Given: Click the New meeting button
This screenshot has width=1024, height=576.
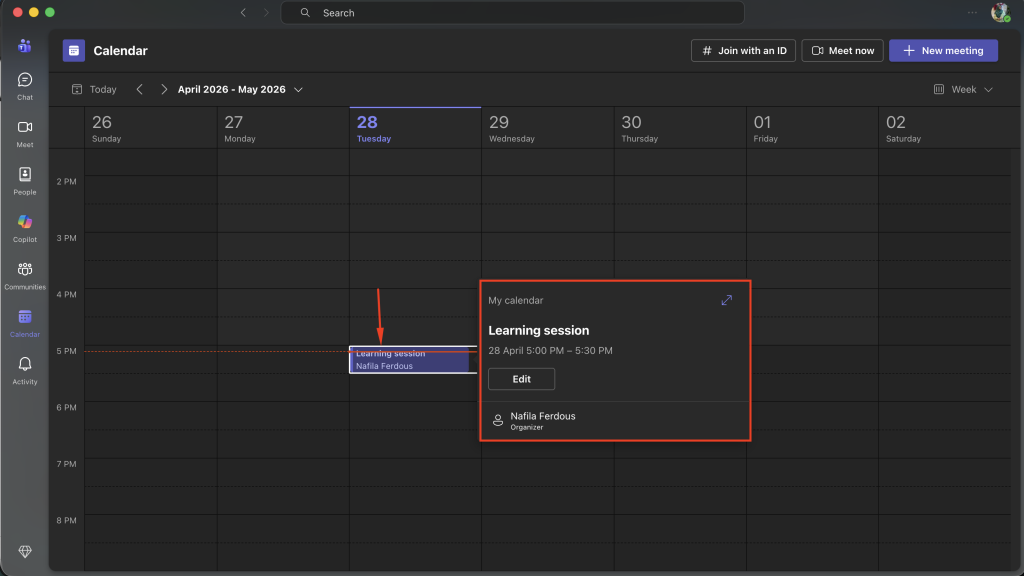Looking at the screenshot, I should point(943,50).
